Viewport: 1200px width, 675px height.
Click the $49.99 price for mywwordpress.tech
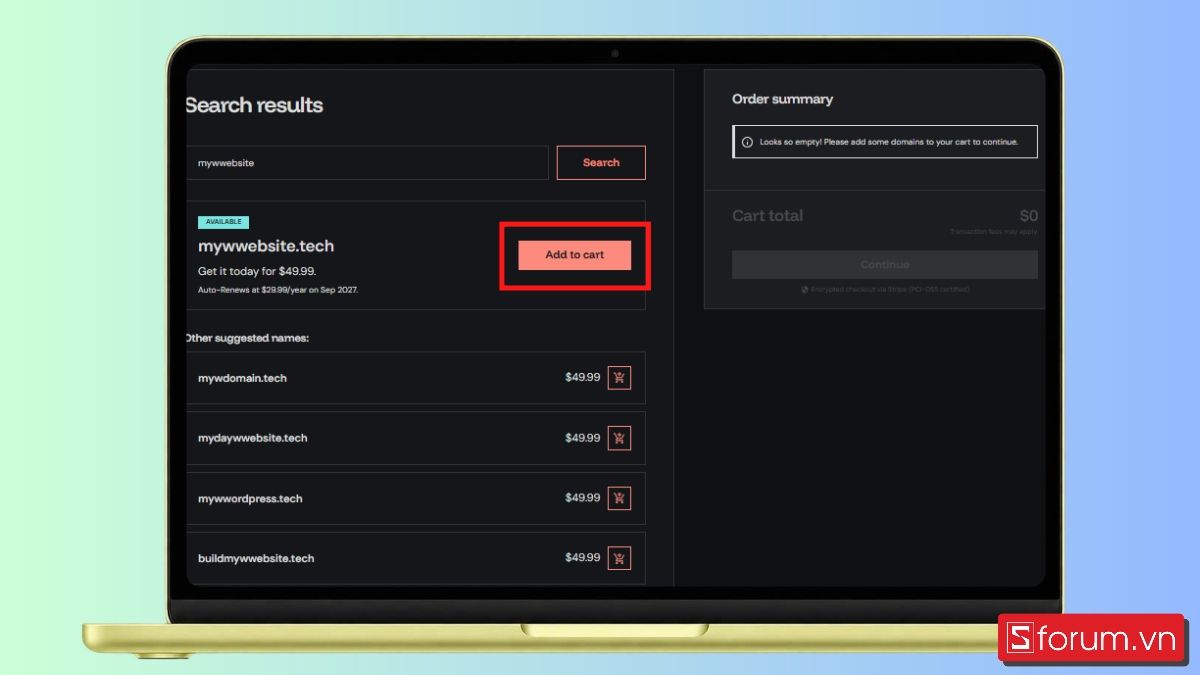[583, 497]
